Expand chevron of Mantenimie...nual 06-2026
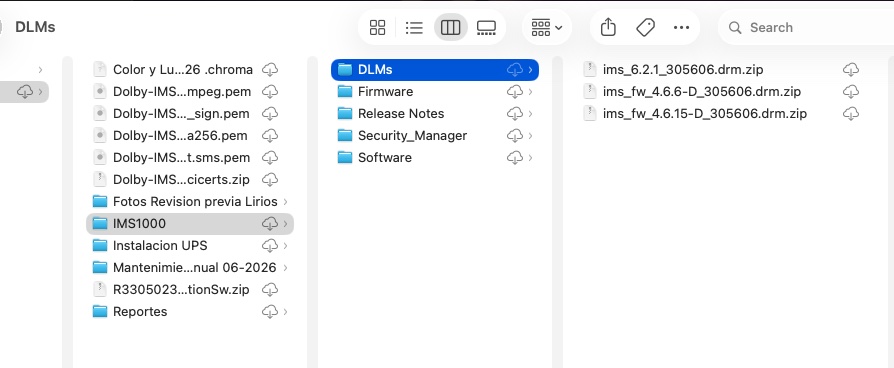Image resolution: width=894 pixels, height=368 pixels. click(285, 268)
